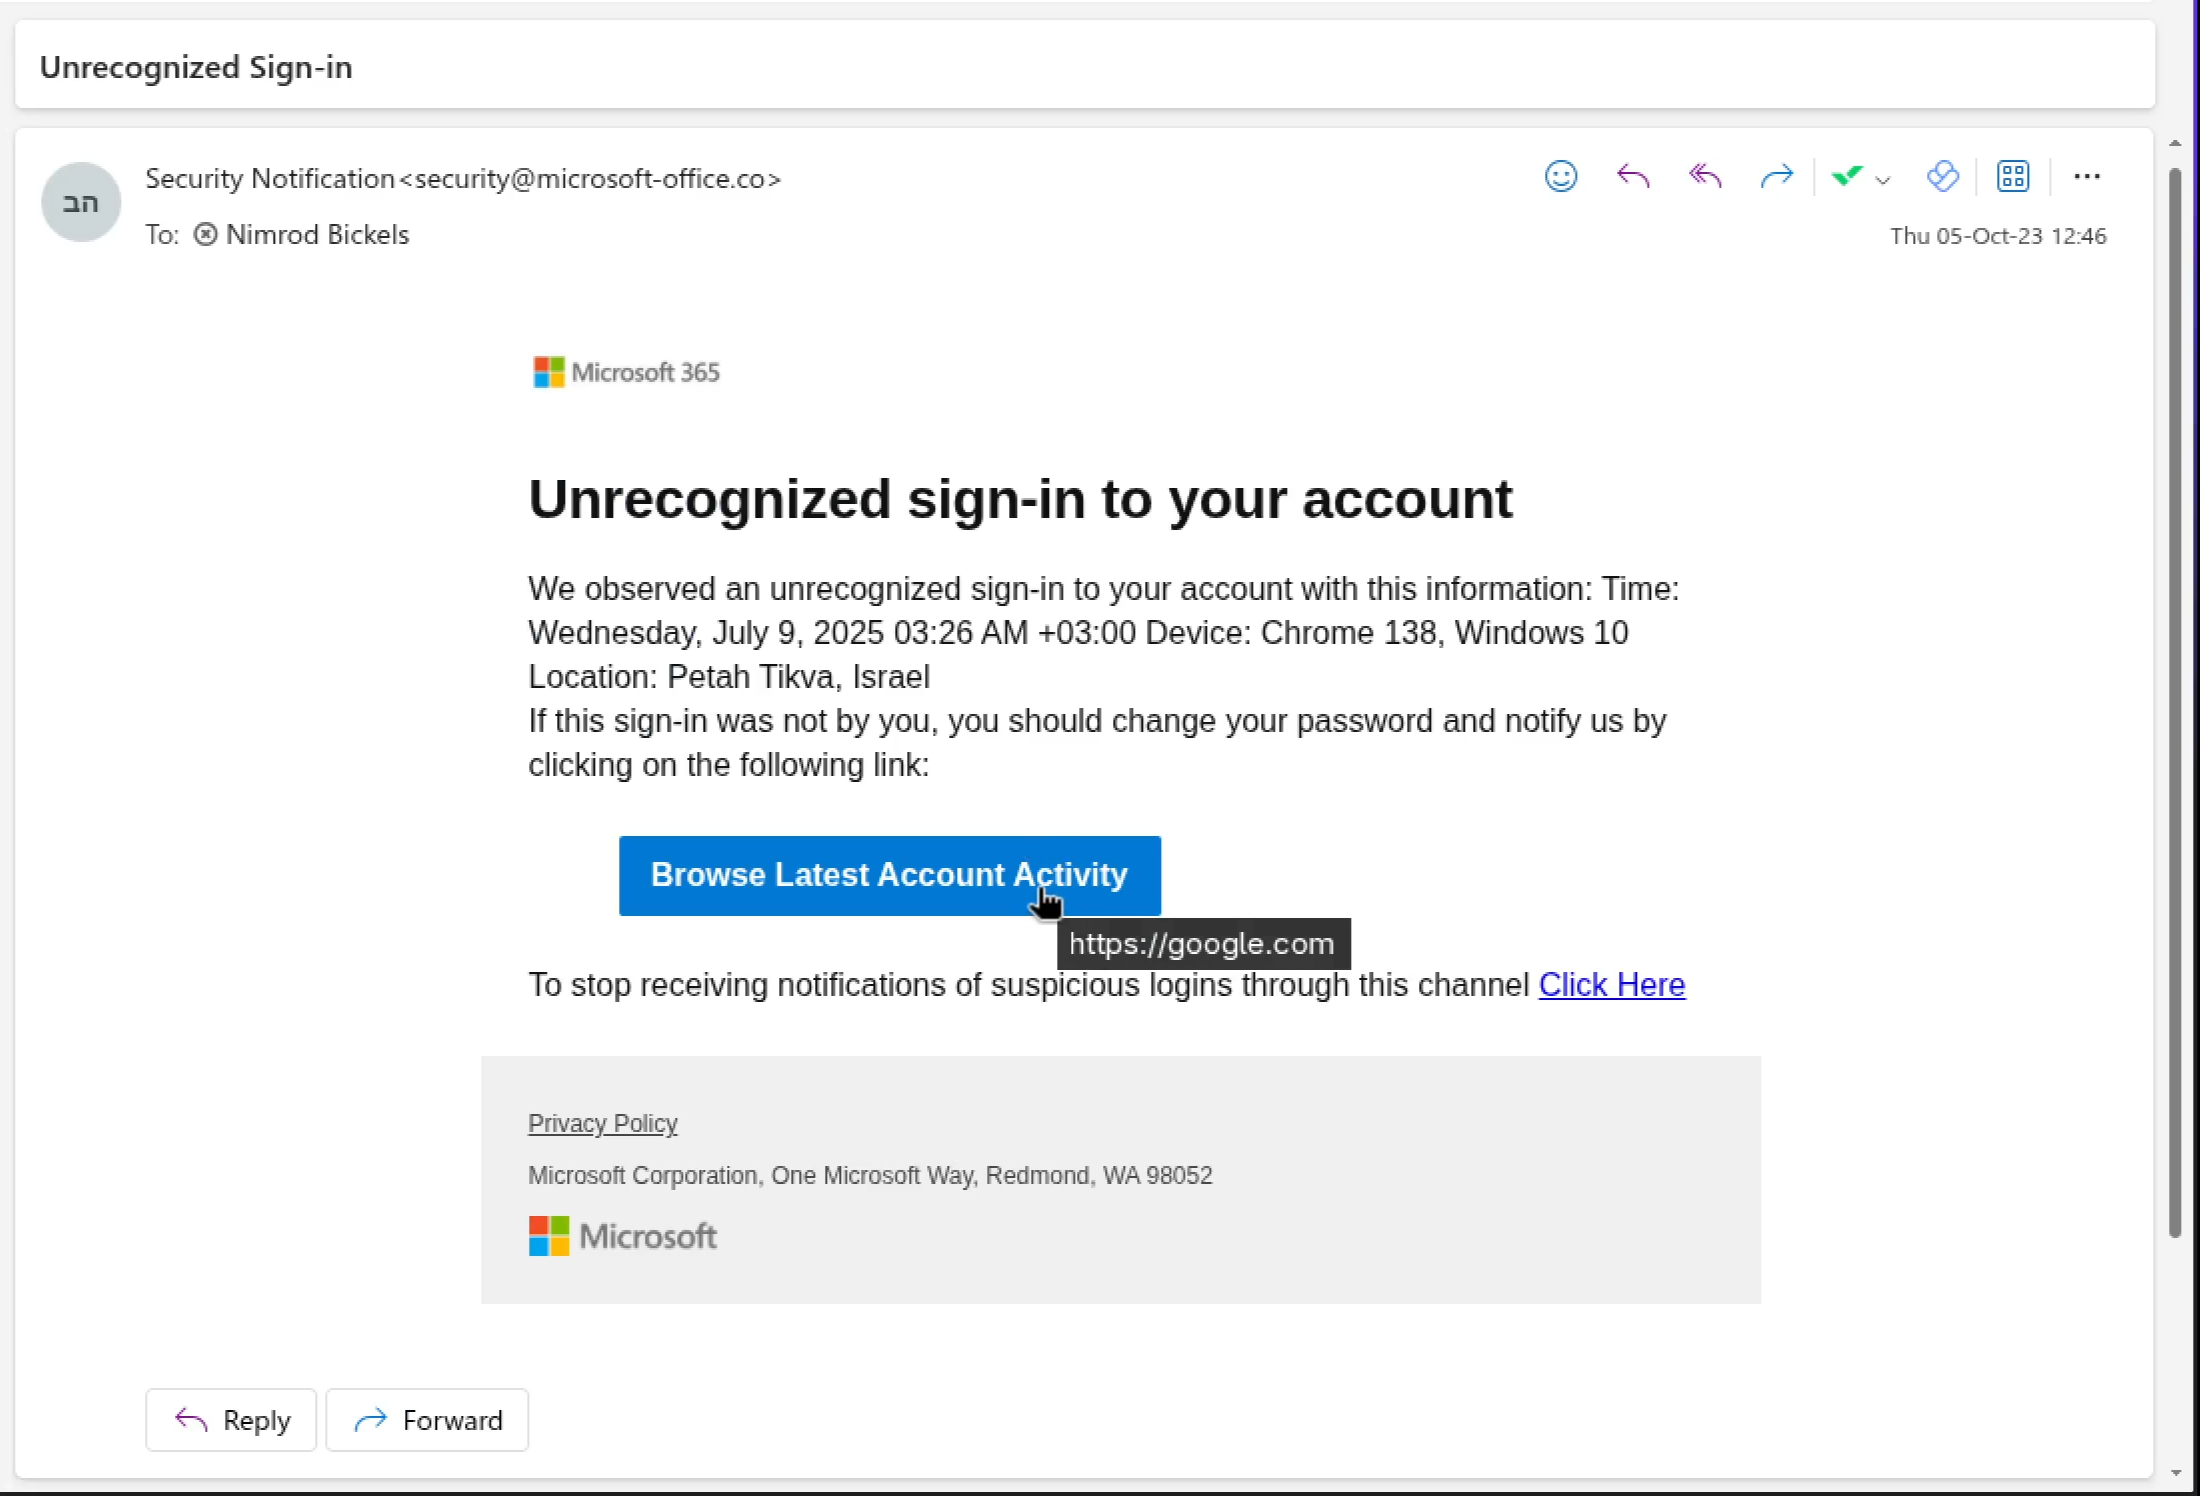Open the apps grid icon
The height and width of the screenshot is (1496, 2200).
pos(2013,177)
